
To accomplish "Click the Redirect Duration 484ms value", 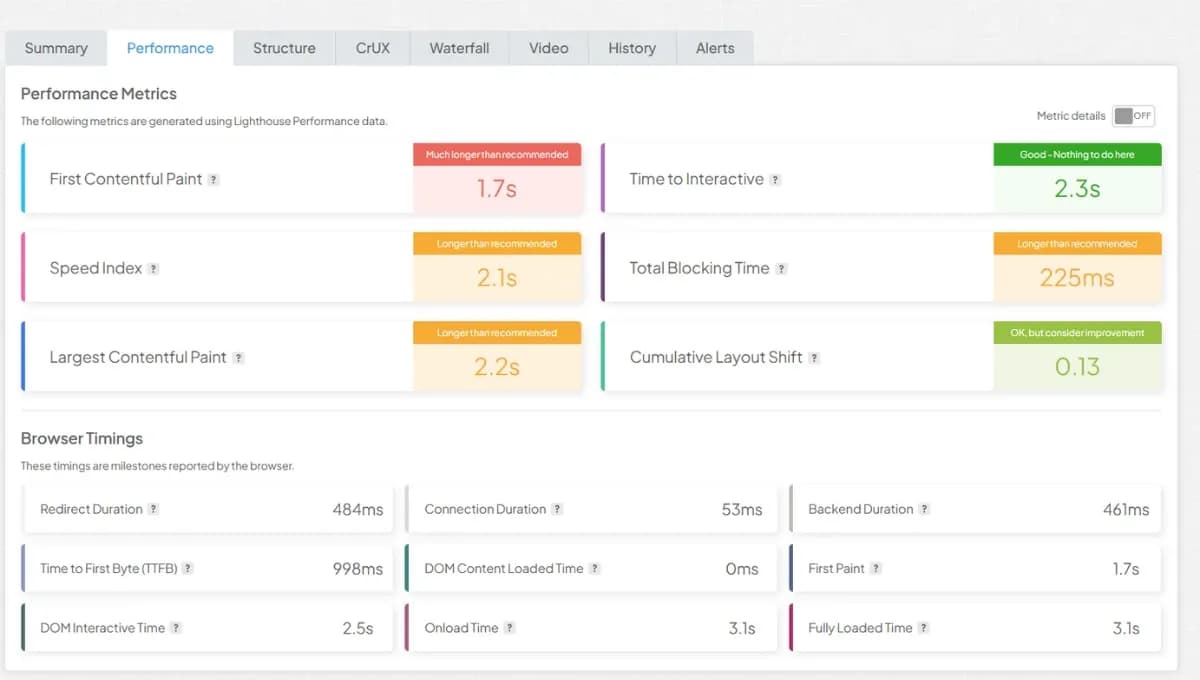I will [358, 509].
